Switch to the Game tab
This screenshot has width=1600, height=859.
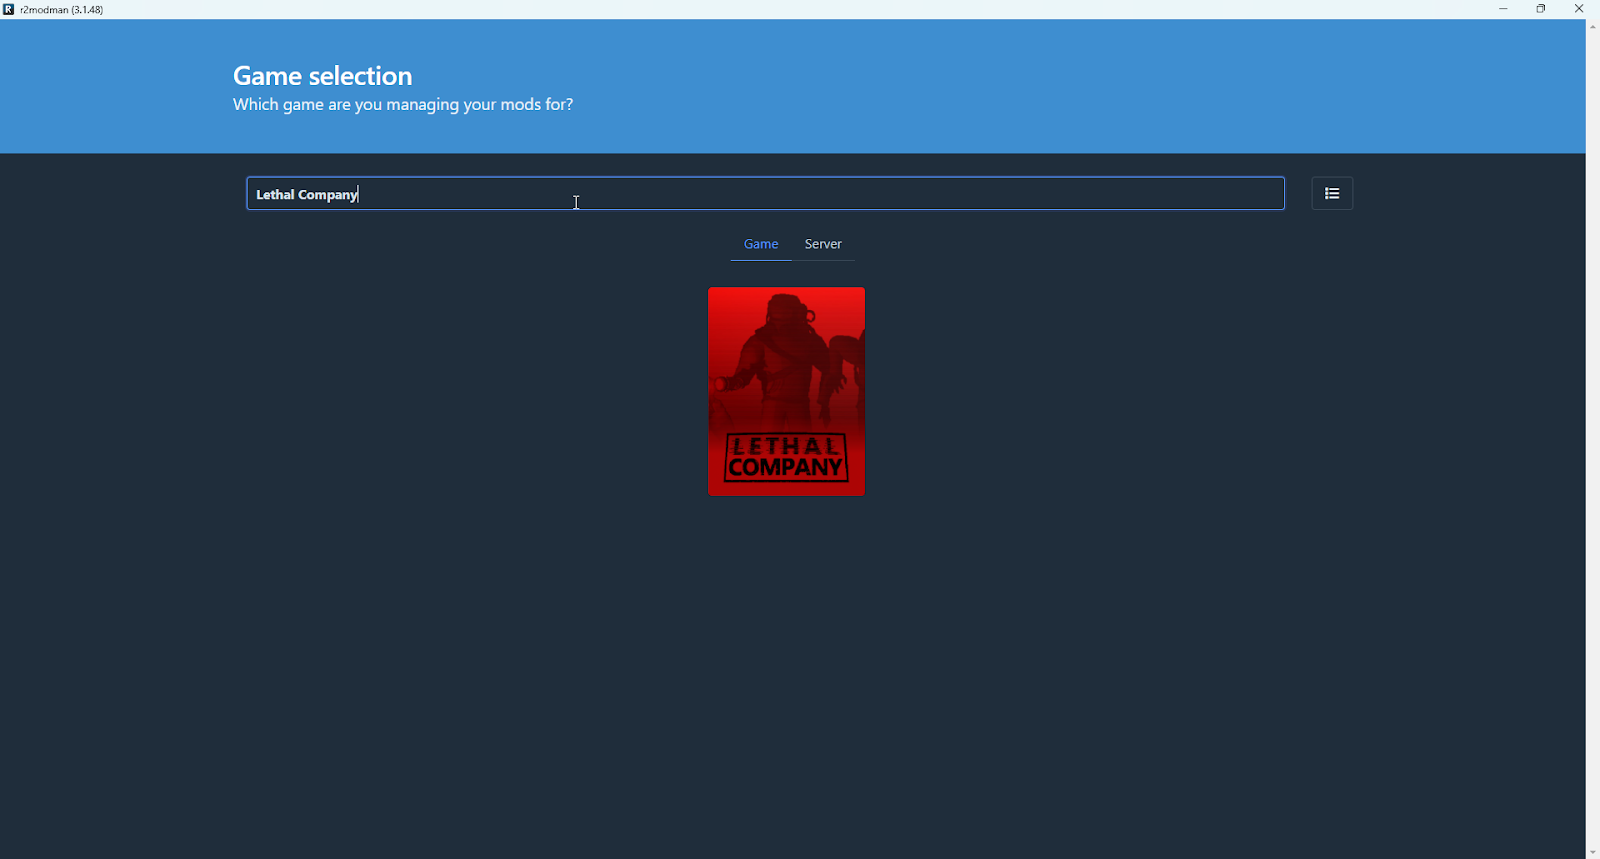point(761,244)
